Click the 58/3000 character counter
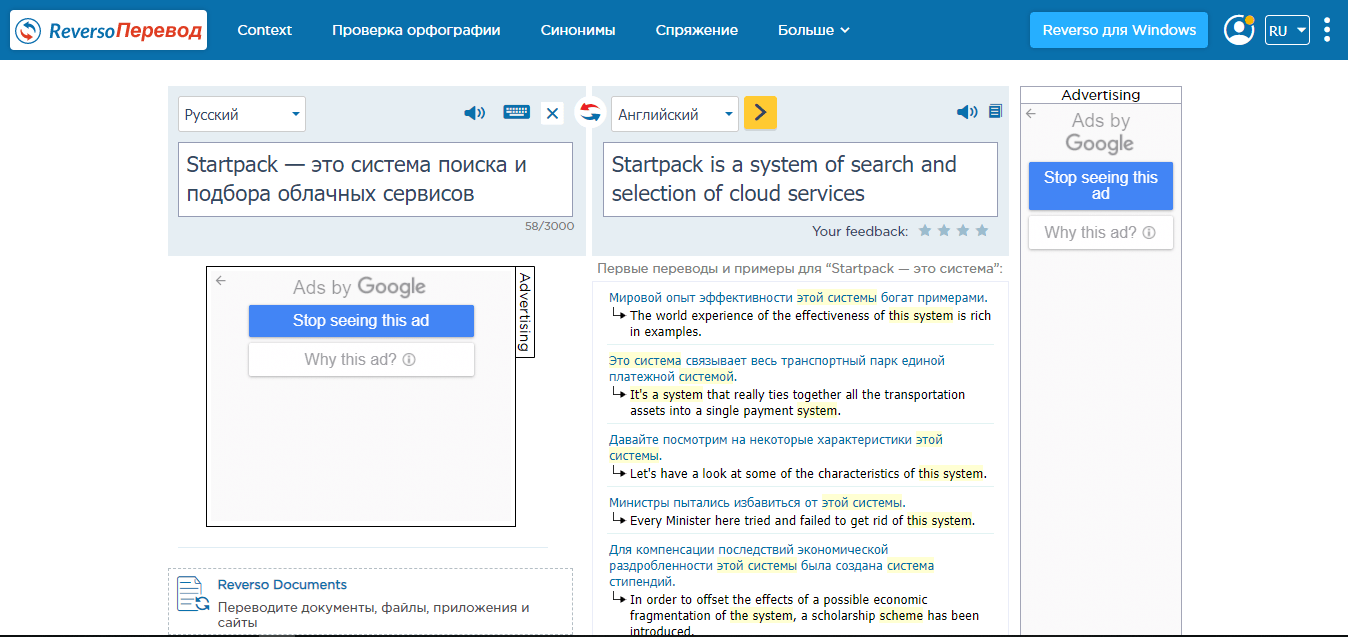This screenshot has width=1348, height=637. (x=550, y=226)
